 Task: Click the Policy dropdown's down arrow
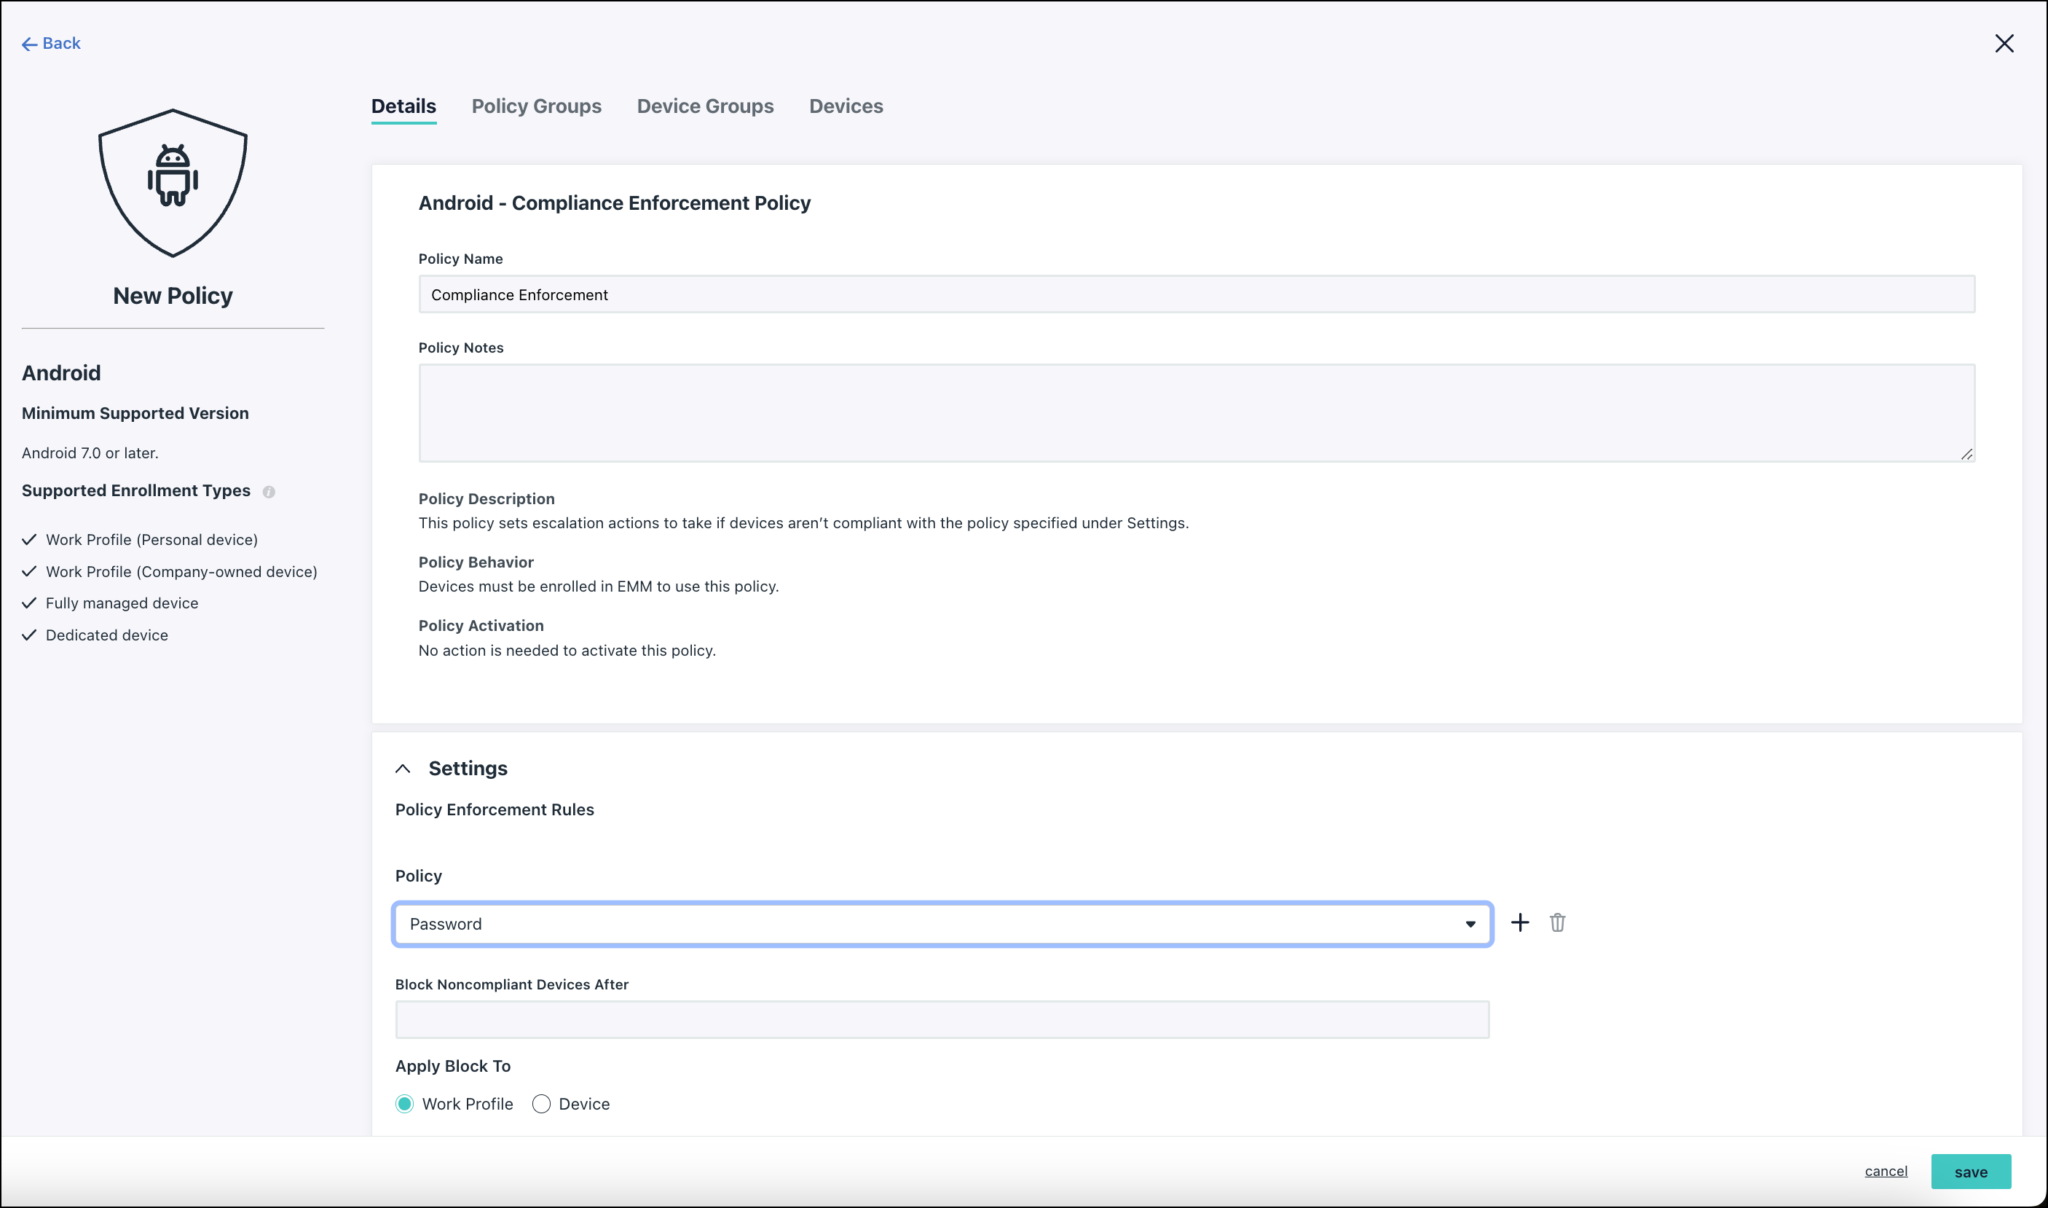coord(1471,923)
